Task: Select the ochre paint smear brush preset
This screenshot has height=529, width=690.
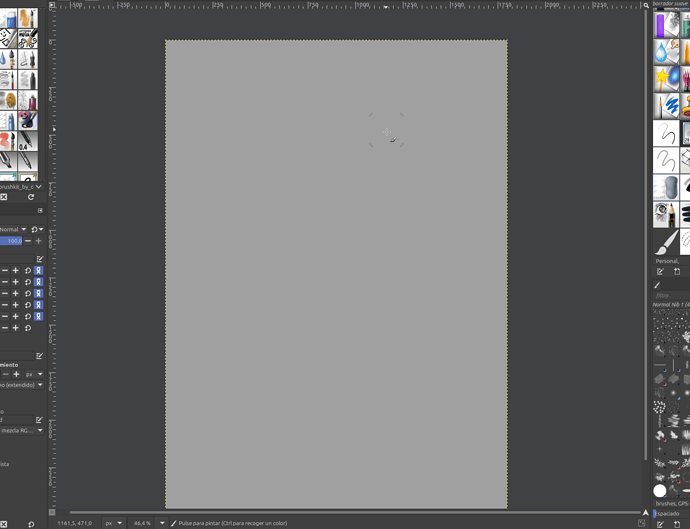Action: click(x=28, y=18)
